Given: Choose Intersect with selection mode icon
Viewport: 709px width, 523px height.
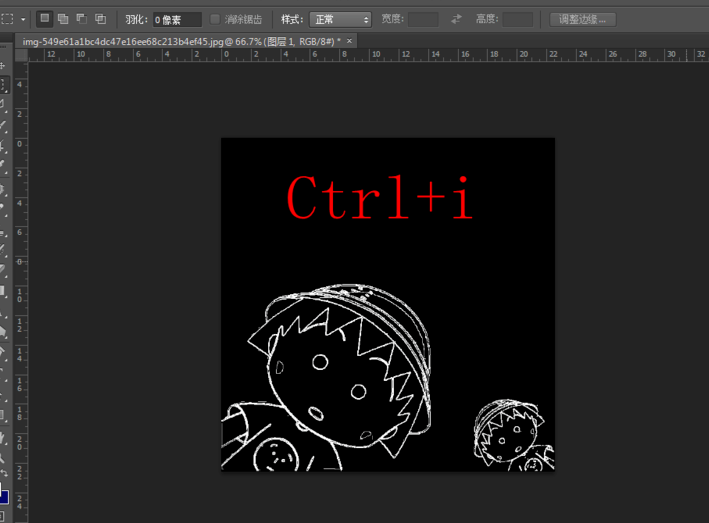Looking at the screenshot, I should click(100, 19).
